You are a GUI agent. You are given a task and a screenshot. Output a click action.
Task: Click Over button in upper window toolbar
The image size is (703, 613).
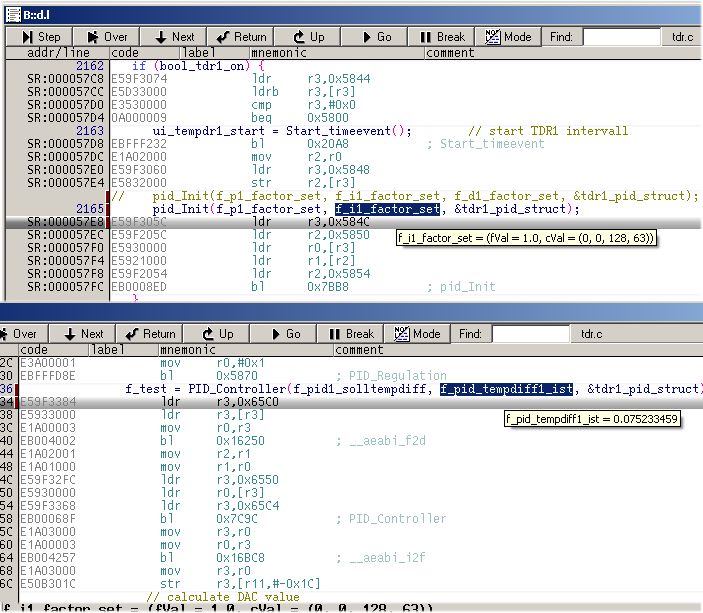pos(107,37)
